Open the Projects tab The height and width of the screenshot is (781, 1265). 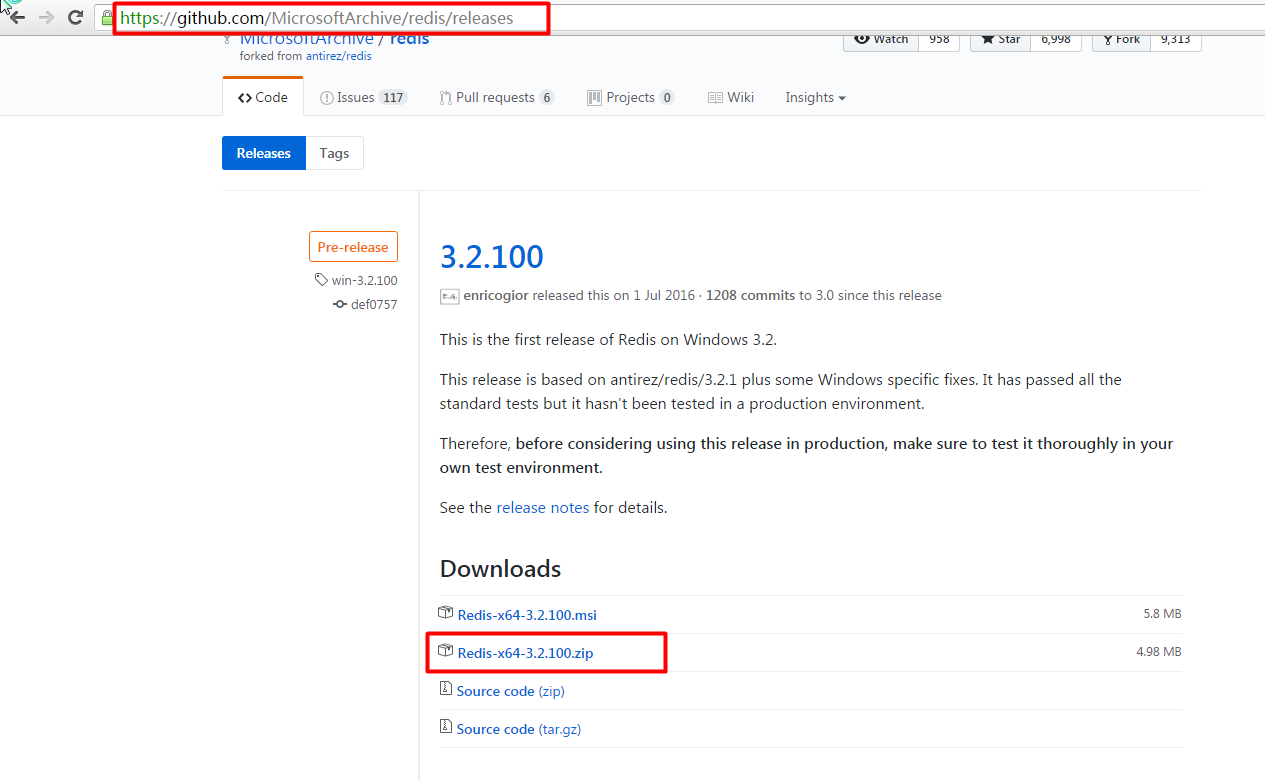tap(630, 97)
